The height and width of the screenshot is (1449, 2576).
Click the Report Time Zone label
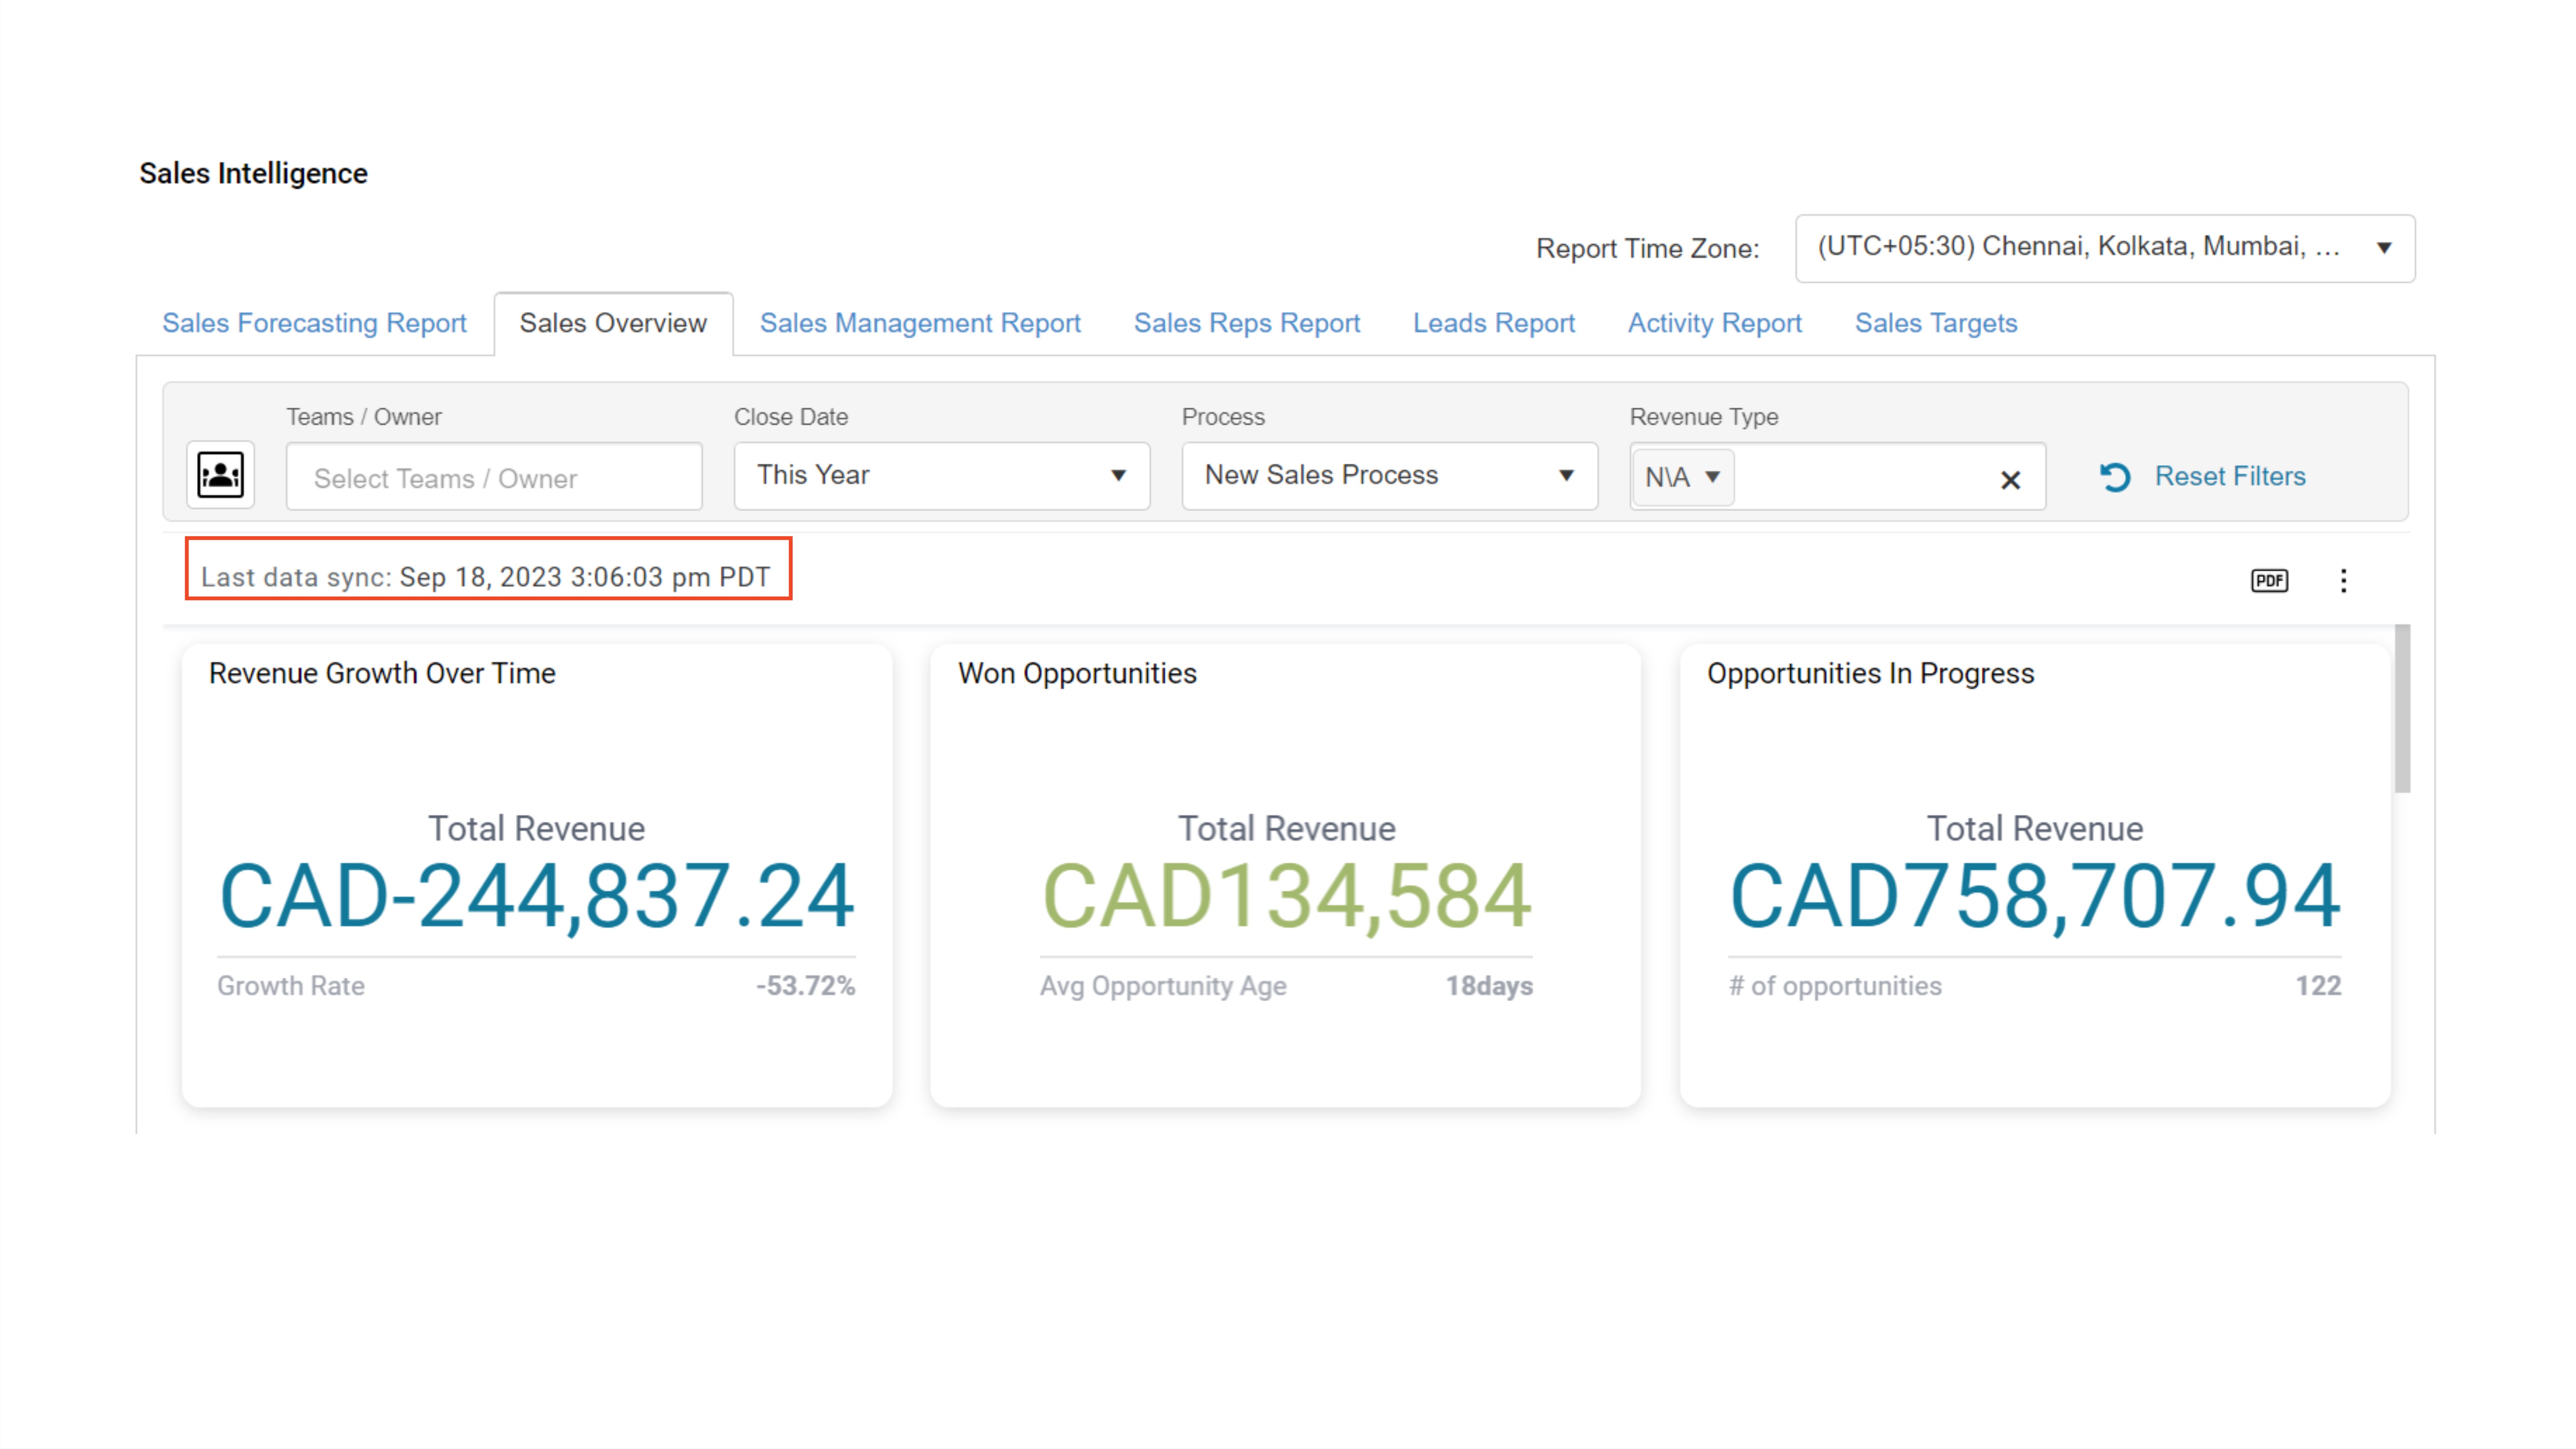tap(1647, 248)
